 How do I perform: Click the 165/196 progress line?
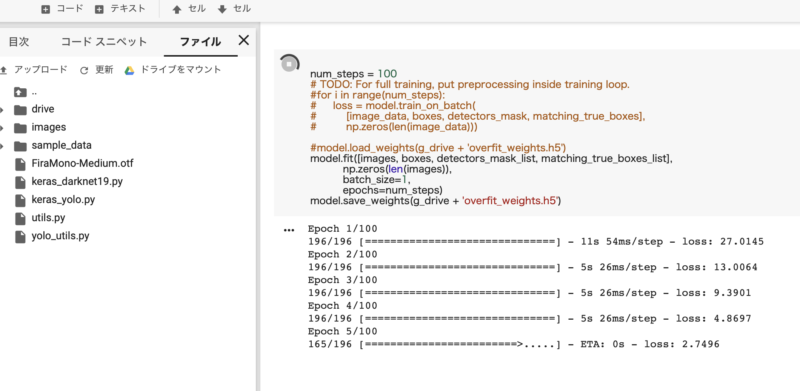(514, 344)
